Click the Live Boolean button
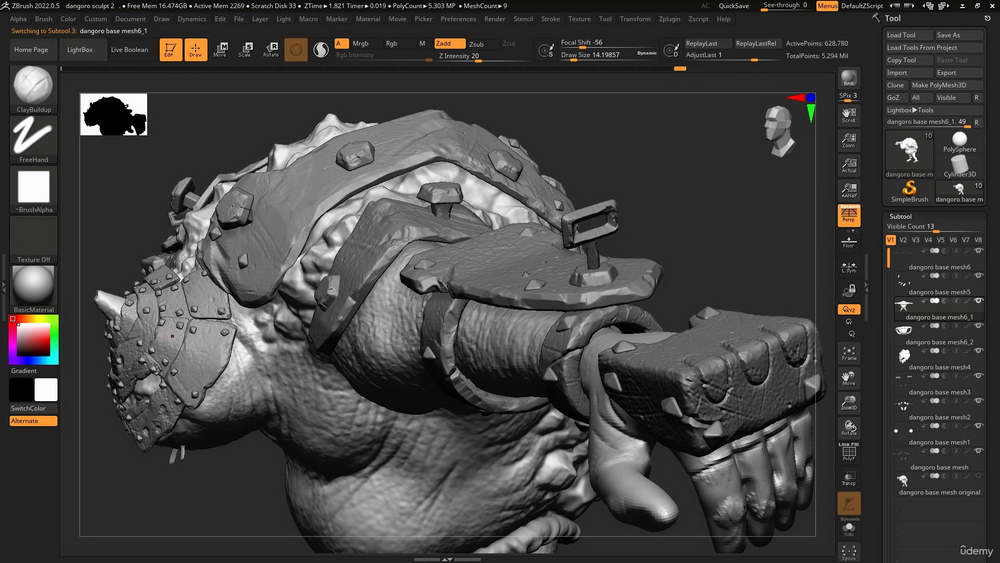Image resolution: width=1000 pixels, height=563 pixels. tap(129, 50)
